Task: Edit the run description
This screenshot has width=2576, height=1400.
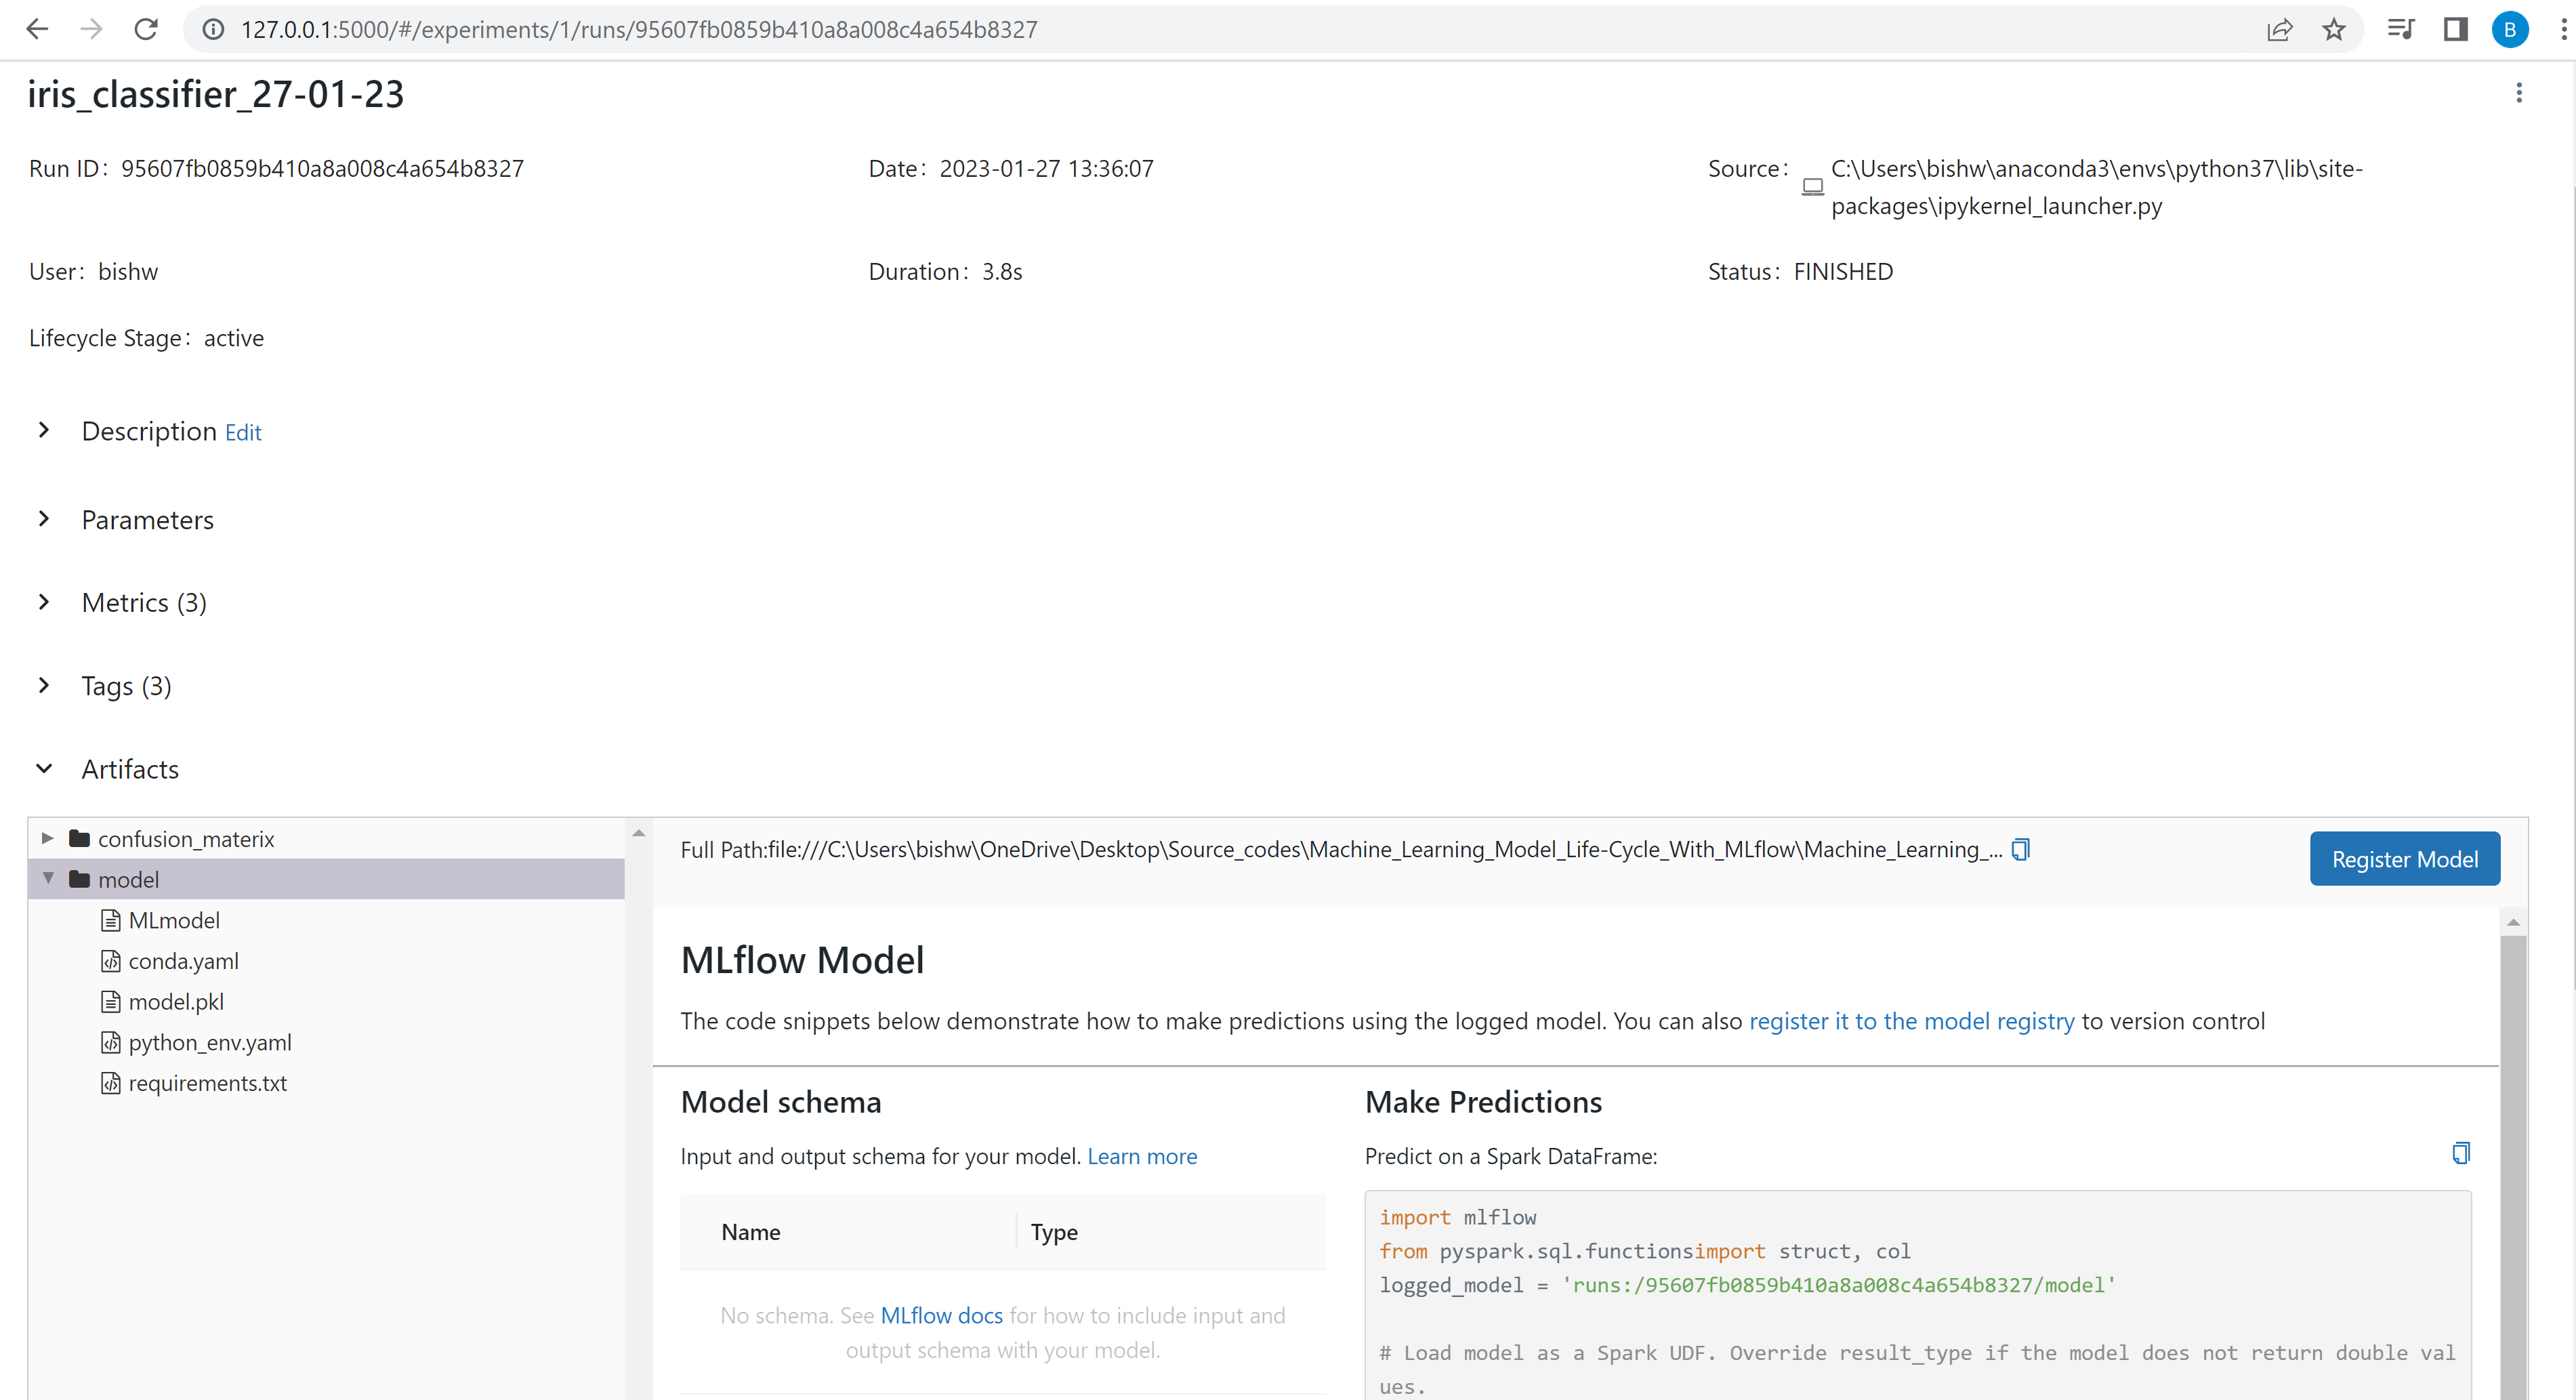Action: (243, 432)
